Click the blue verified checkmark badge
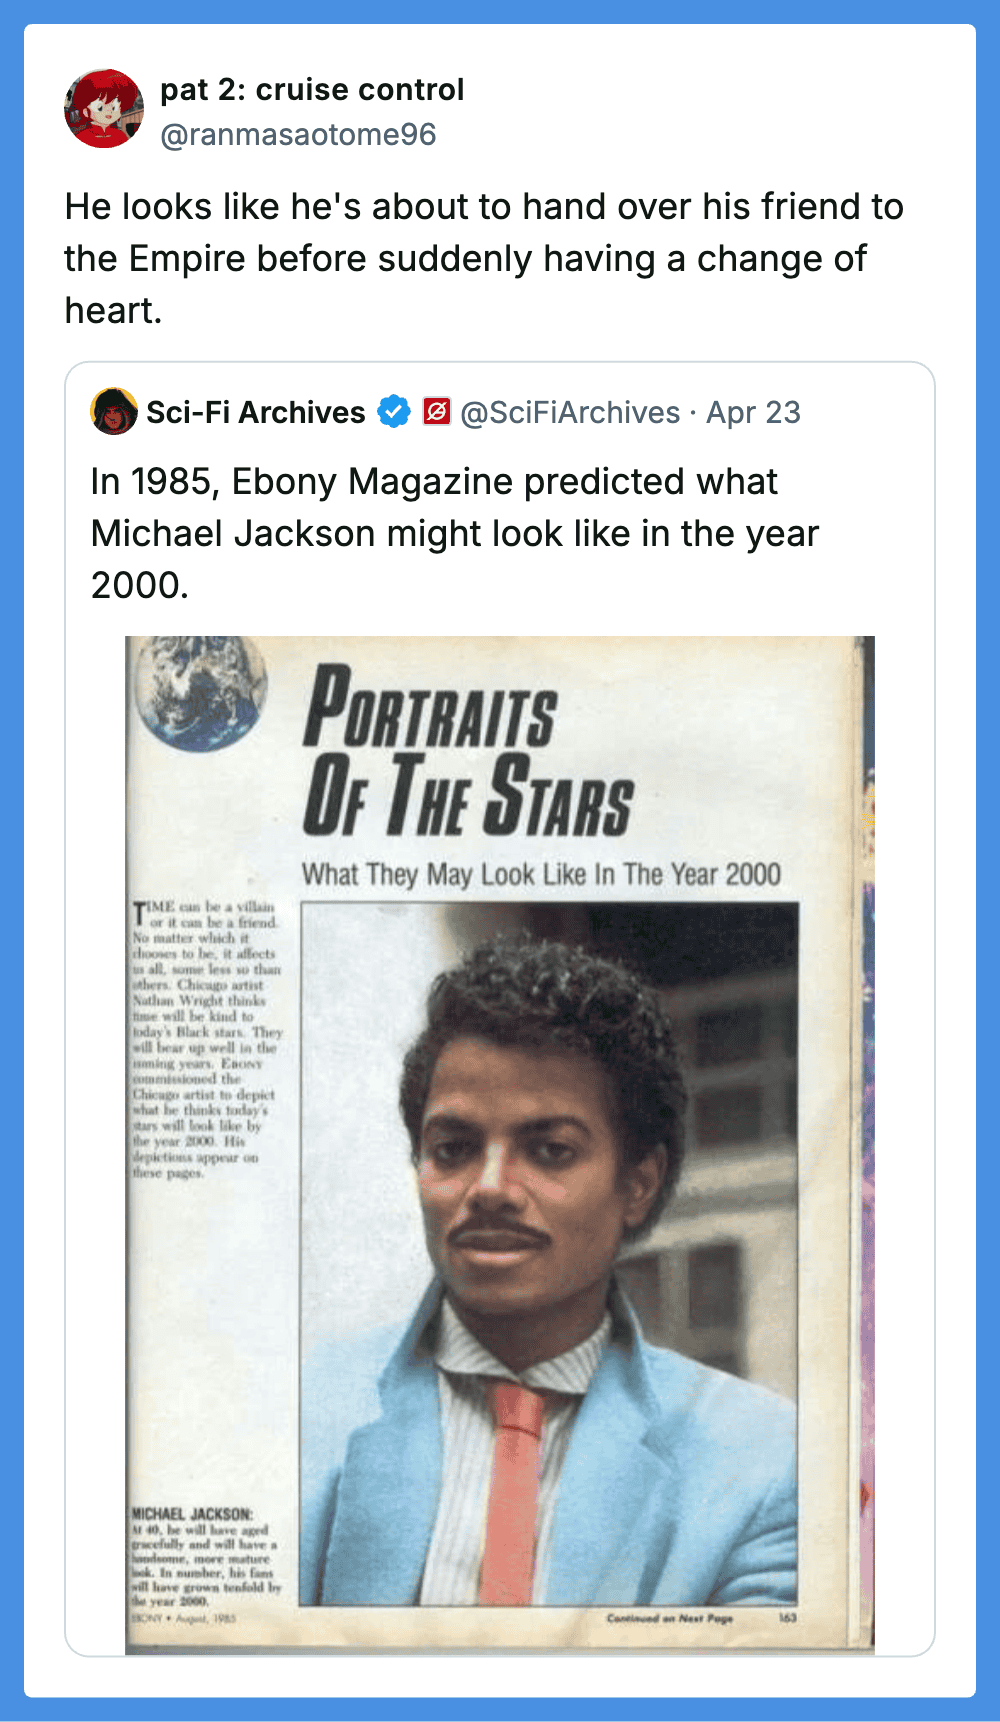The width and height of the screenshot is (1000, 1722). coord(394,412)
